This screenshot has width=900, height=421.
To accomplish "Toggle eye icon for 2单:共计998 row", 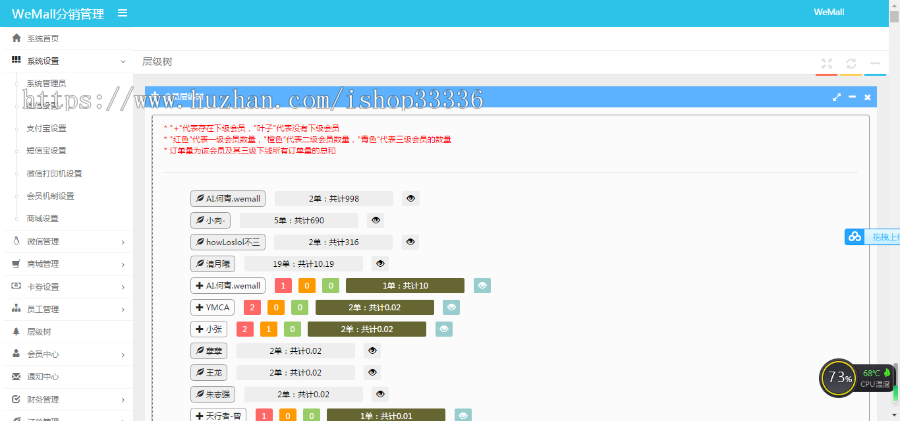I will 411,199.
